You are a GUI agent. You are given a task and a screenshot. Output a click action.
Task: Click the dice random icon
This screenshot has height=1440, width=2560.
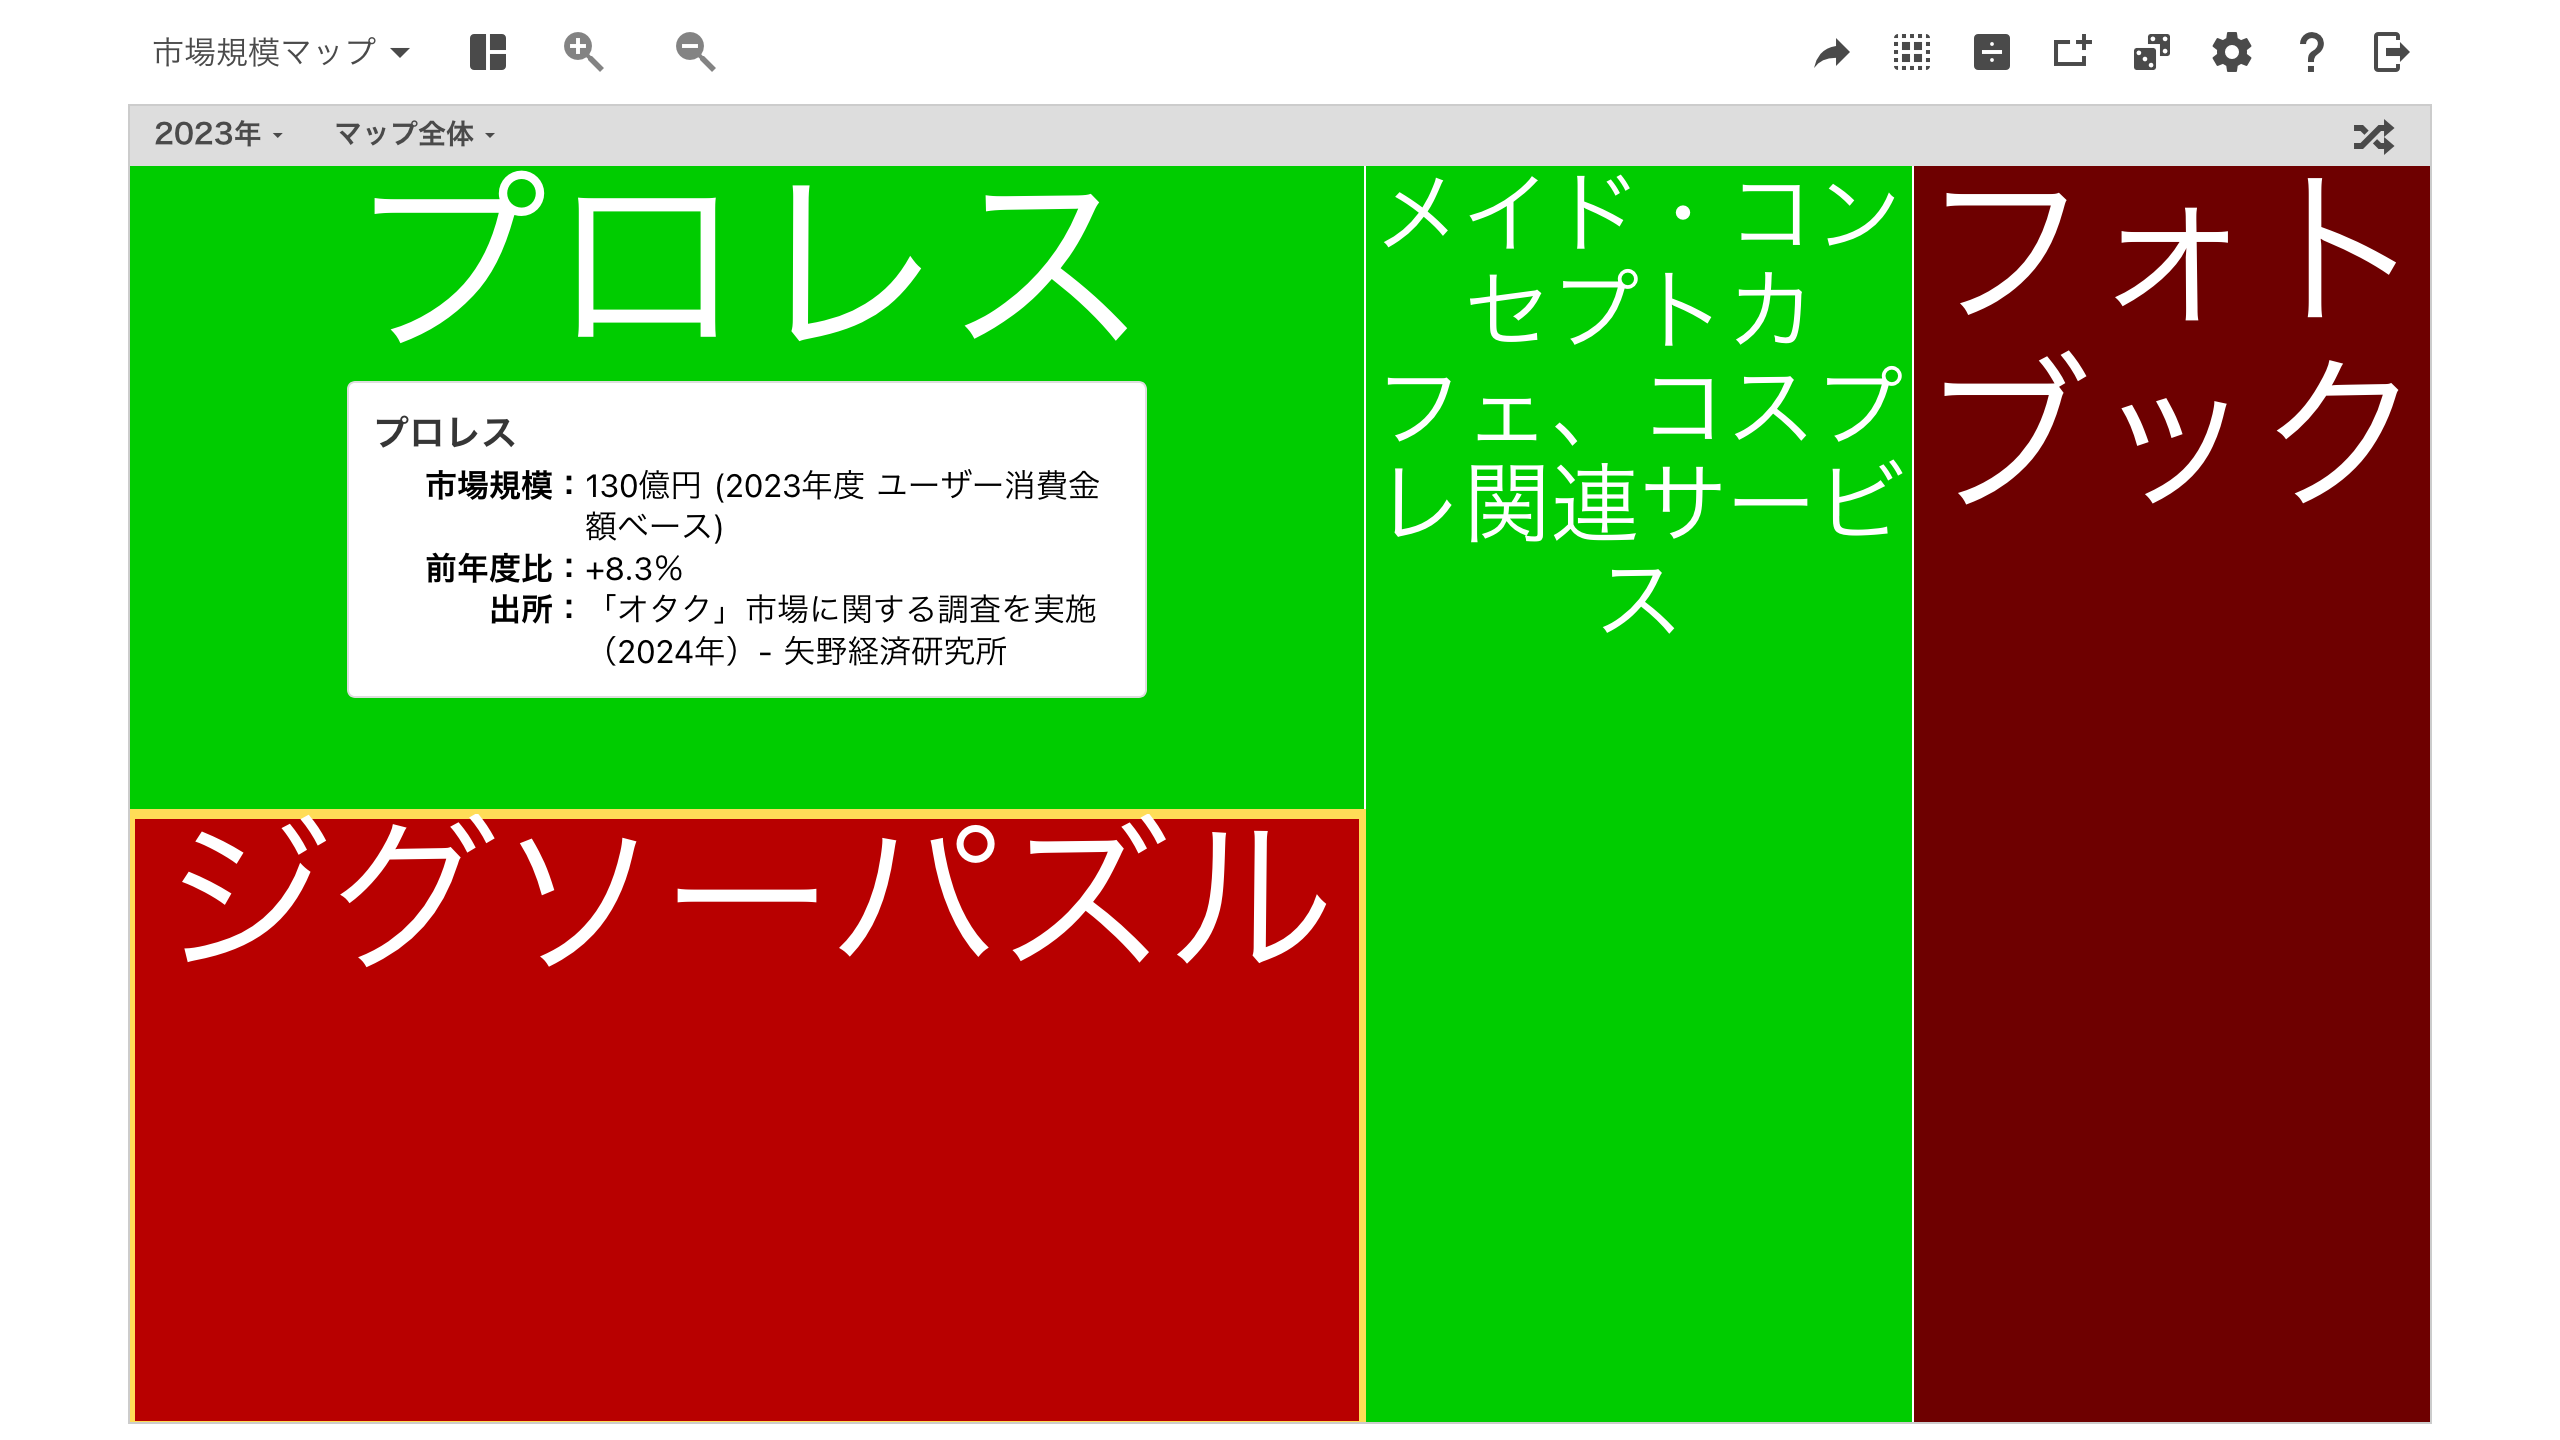[2152, 52]
